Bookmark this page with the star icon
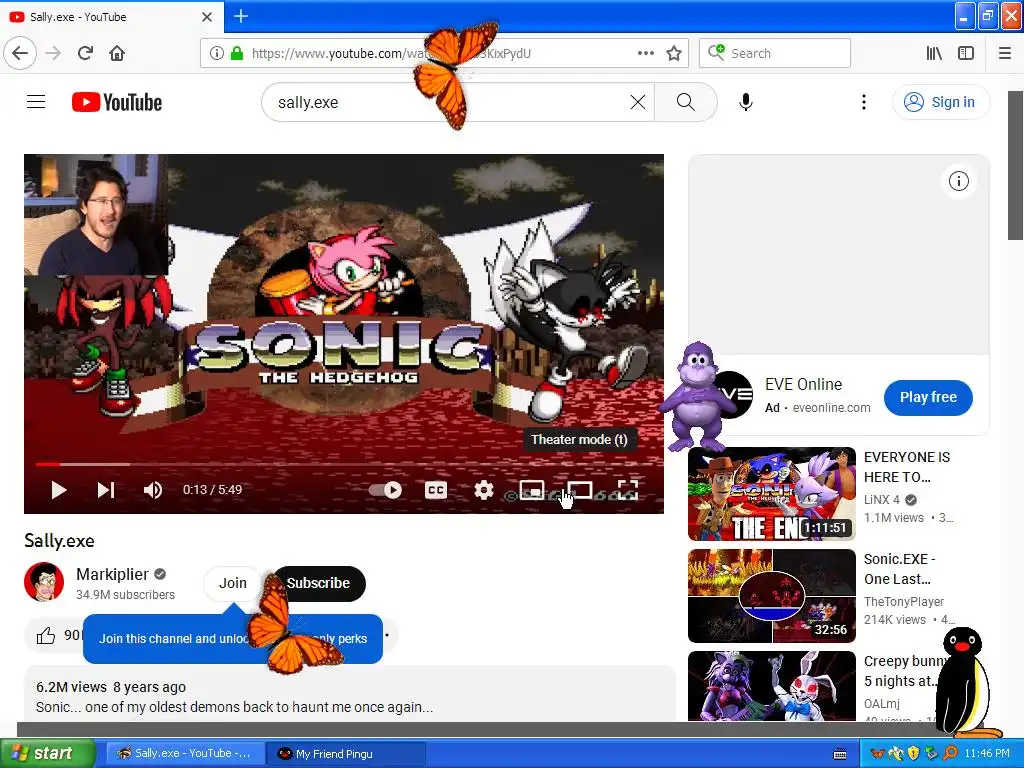The height and width of the screenshot is (768, 1024). point(674,53)
